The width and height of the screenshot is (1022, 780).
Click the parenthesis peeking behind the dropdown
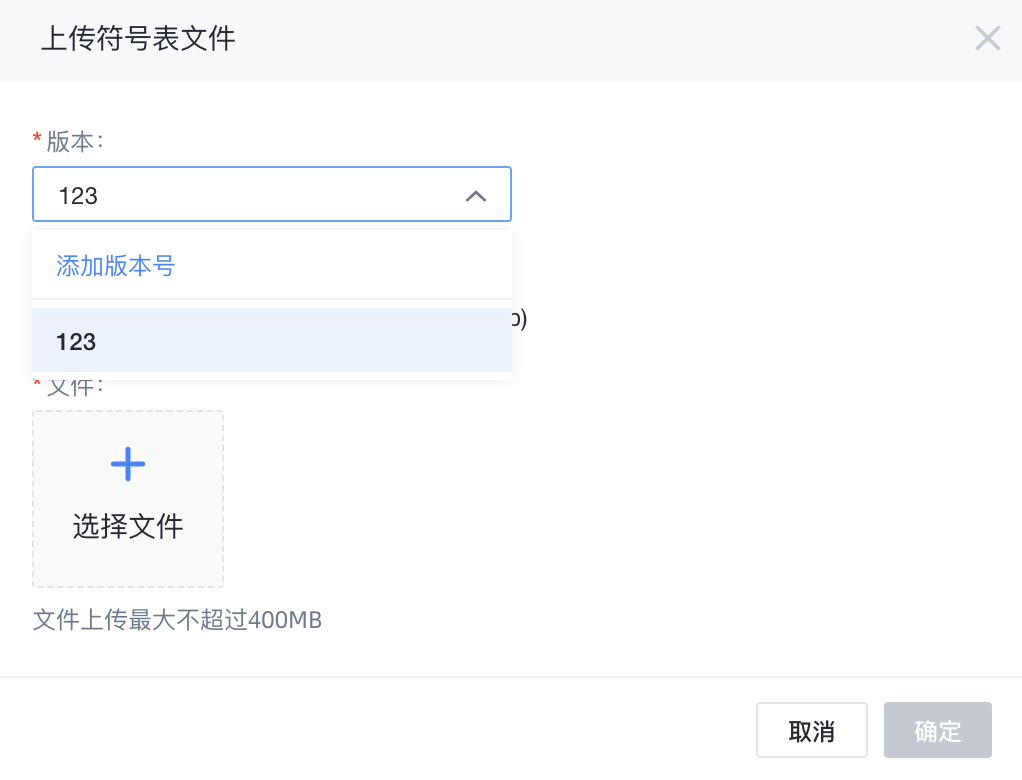pos(521,320)
